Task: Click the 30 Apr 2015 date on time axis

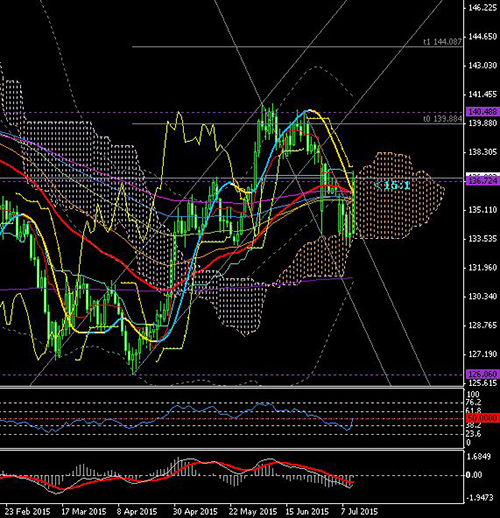Action: tap(195, 511)
